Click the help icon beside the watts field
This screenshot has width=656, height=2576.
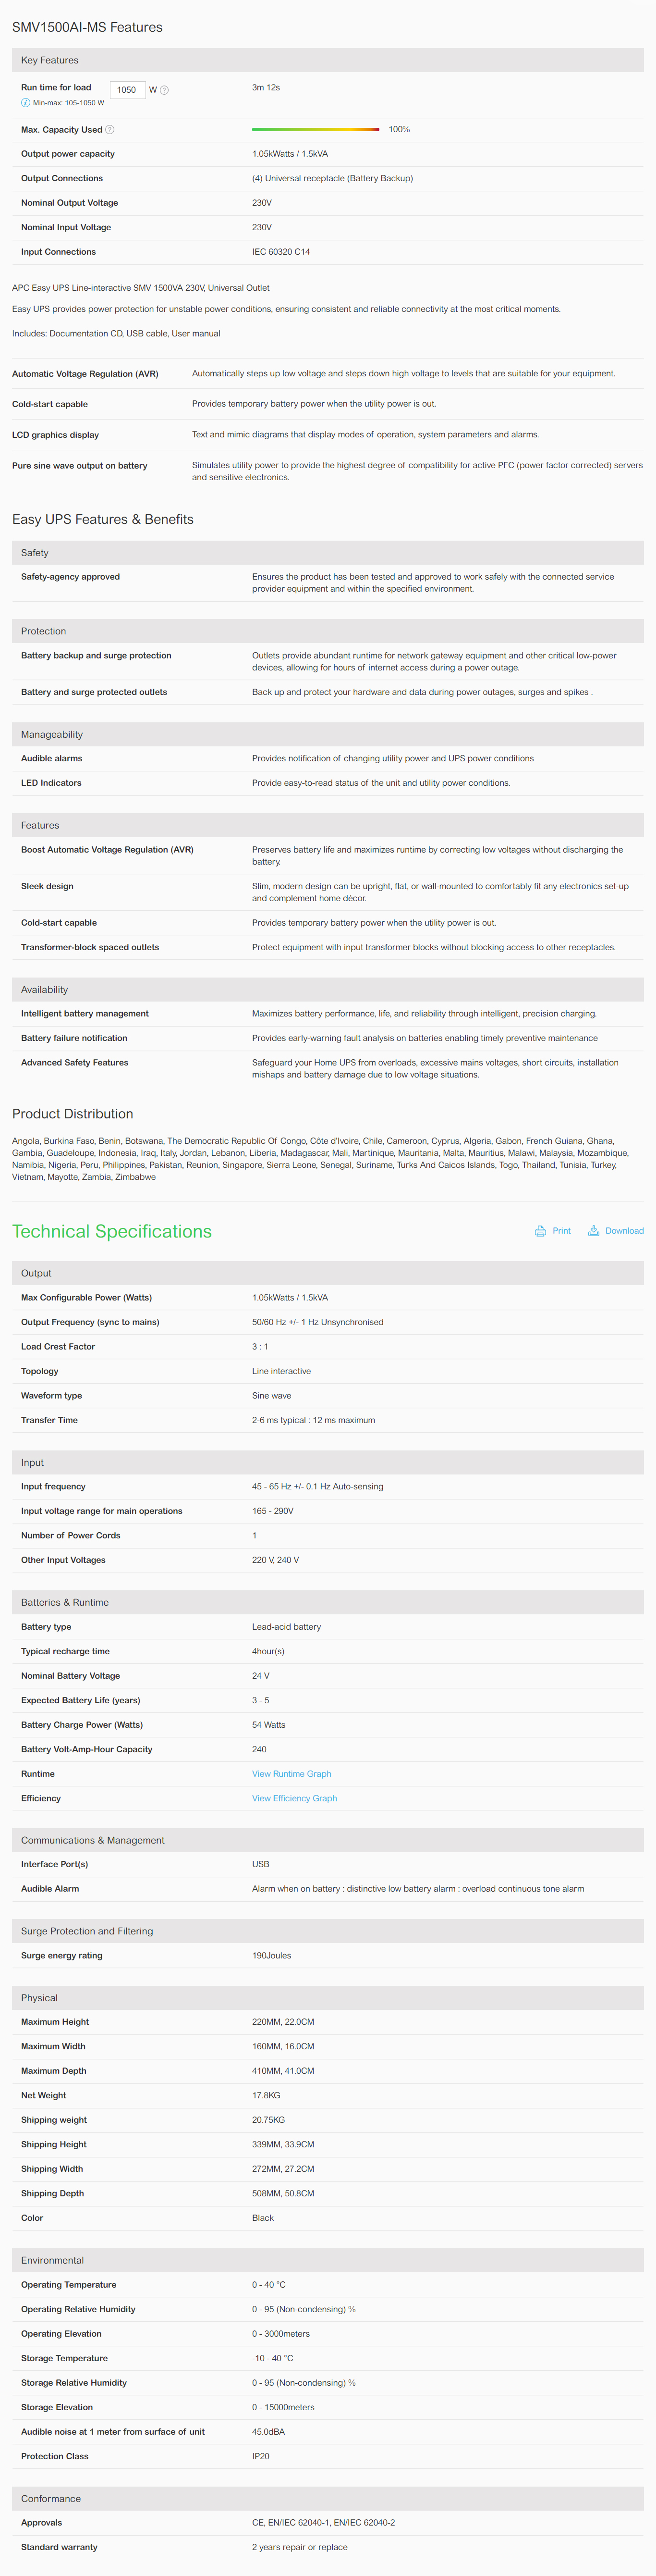pos(165,90)
